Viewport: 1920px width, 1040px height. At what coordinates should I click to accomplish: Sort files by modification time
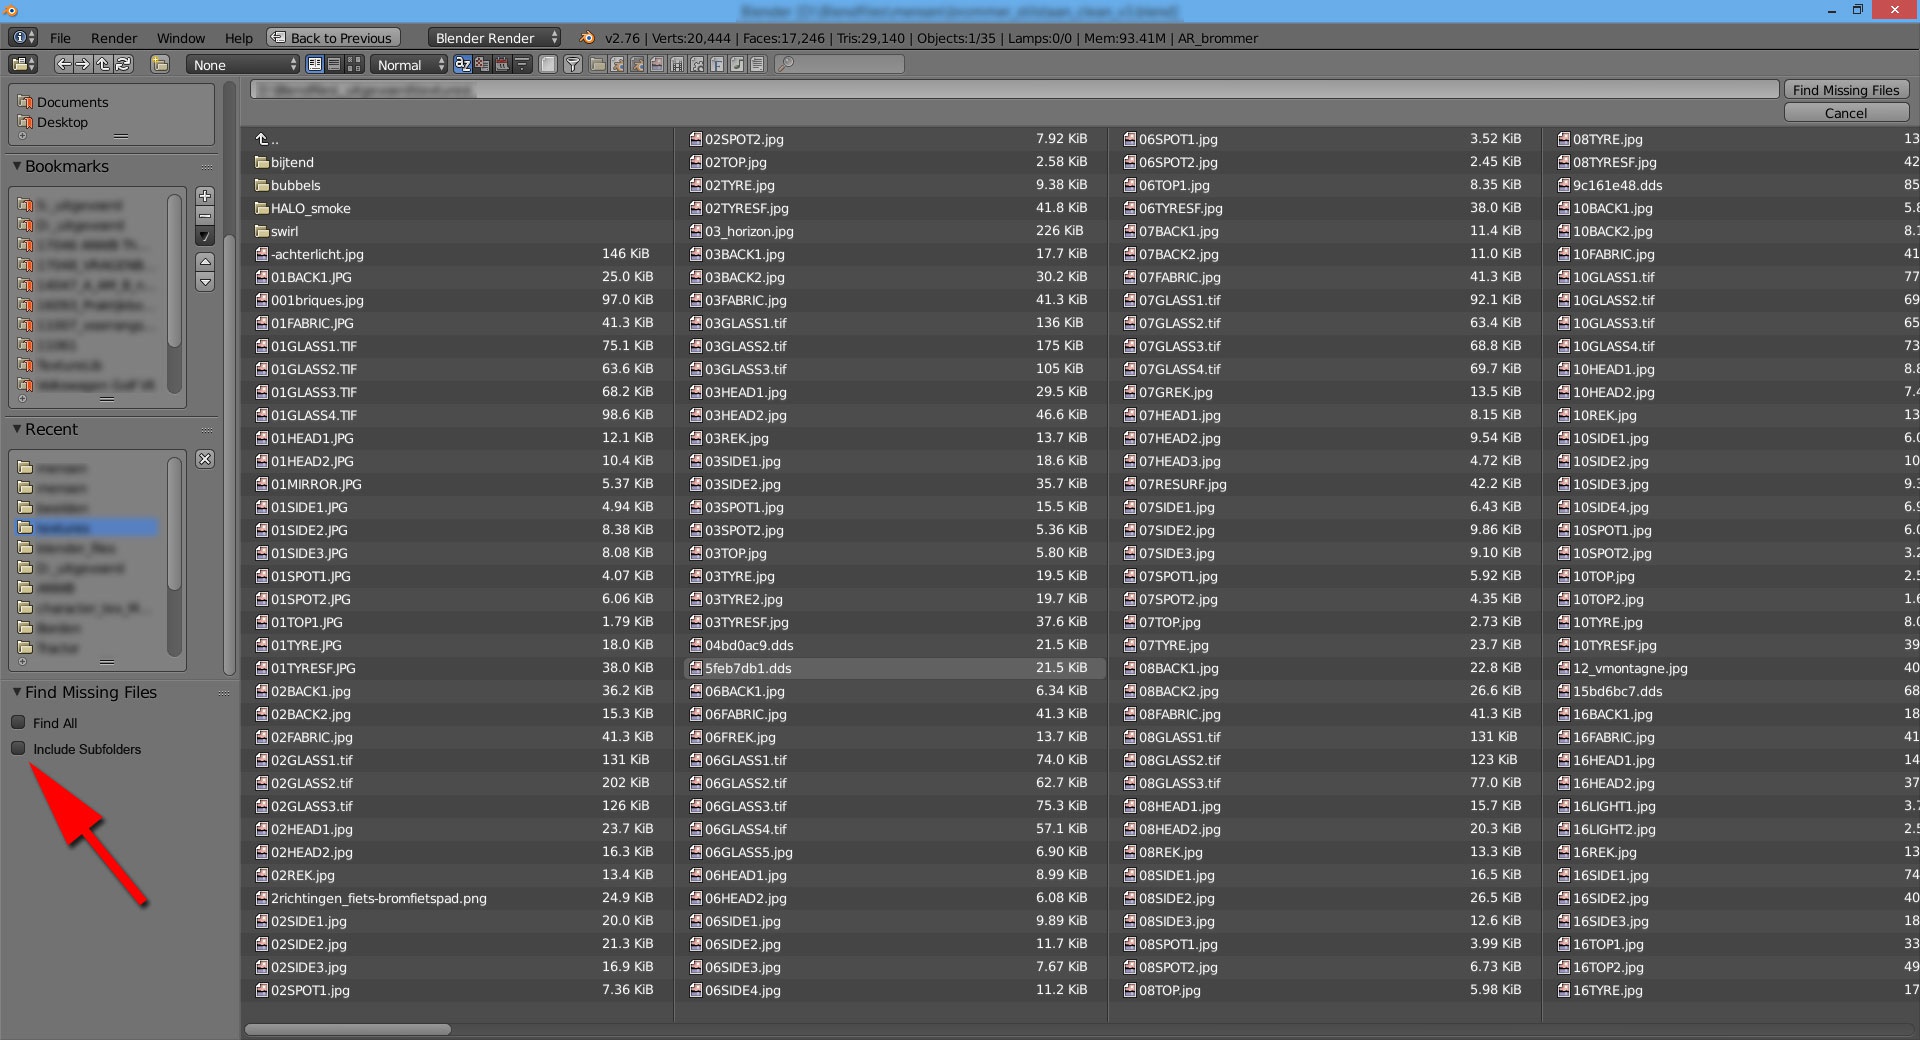coord(502,64)
